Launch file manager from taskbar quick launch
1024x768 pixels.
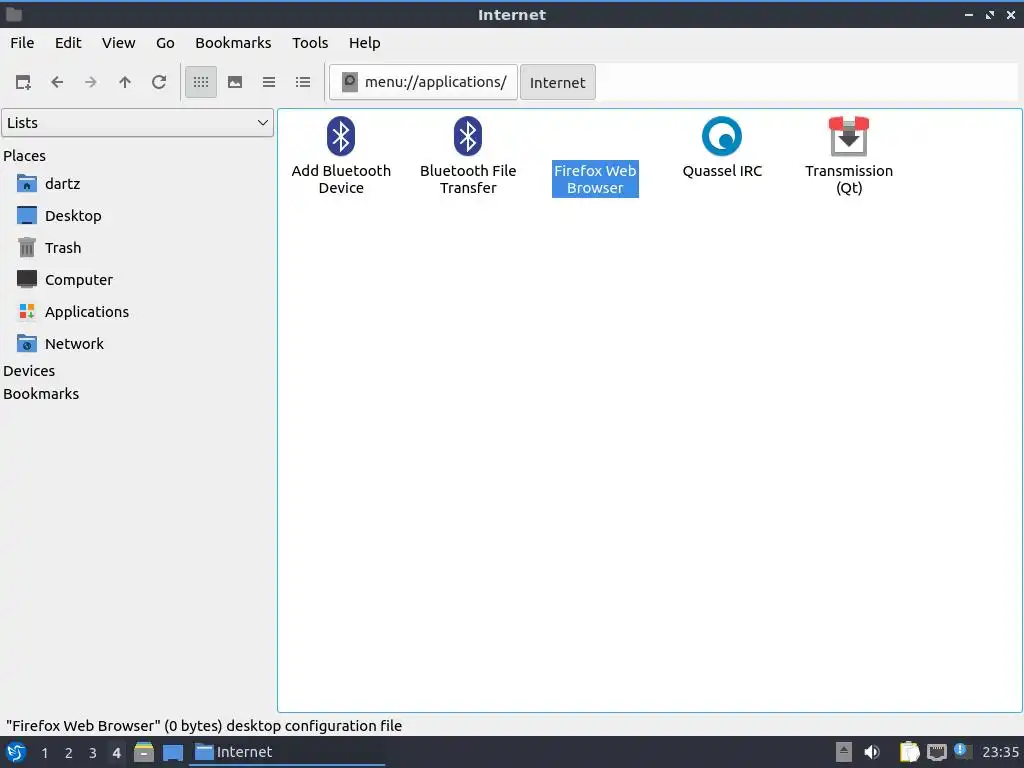coord(144,752)
